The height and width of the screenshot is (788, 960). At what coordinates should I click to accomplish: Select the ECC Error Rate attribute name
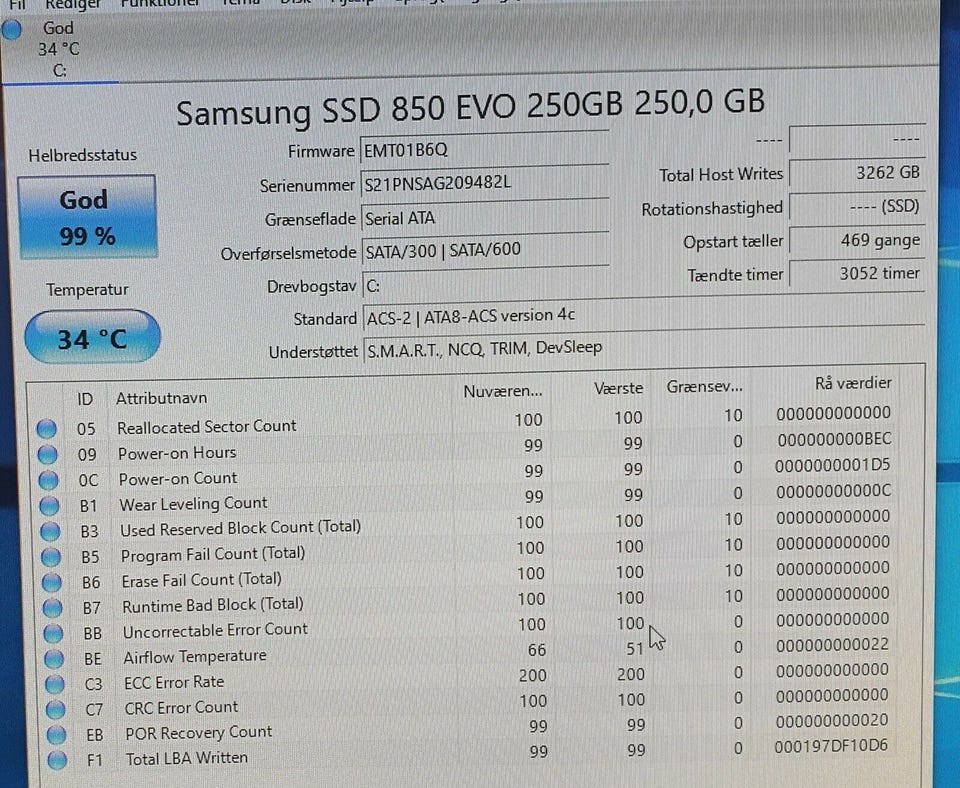point(174,682)
